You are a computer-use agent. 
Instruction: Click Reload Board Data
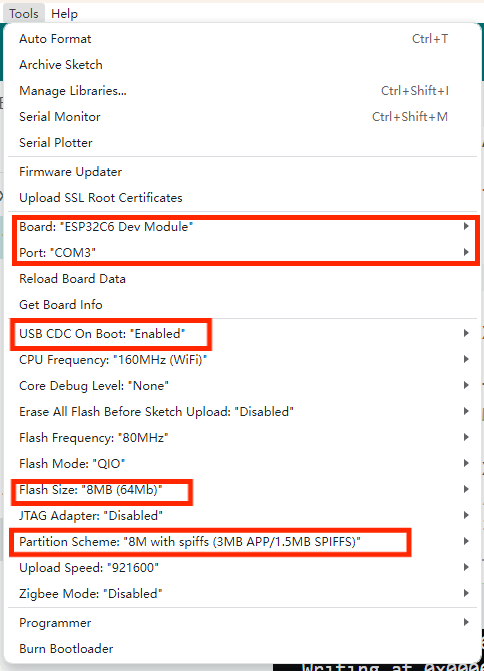point(242,279)
